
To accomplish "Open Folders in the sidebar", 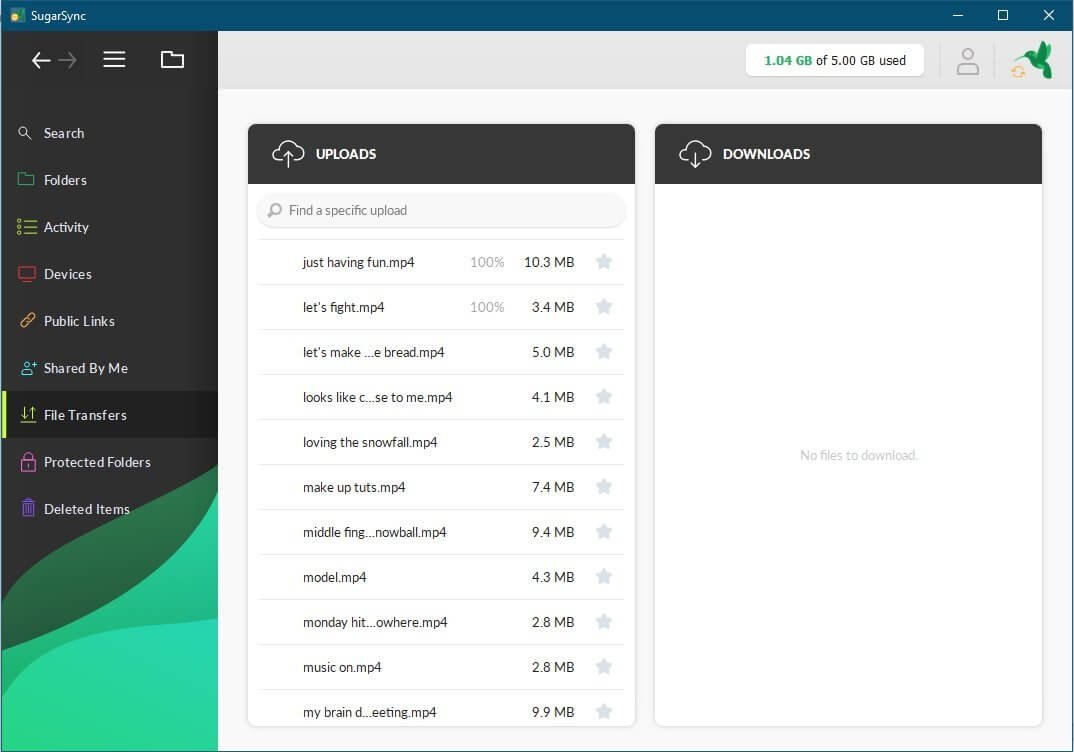I will [110, 180].
